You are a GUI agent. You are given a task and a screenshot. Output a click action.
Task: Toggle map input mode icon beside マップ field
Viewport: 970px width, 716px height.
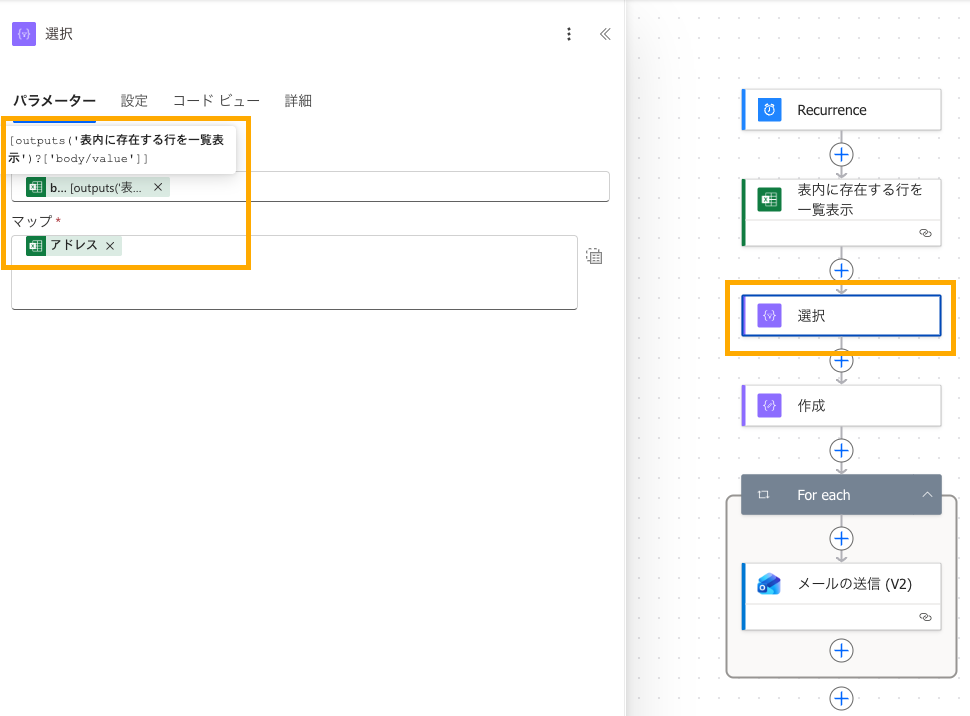tap(594, 256)
